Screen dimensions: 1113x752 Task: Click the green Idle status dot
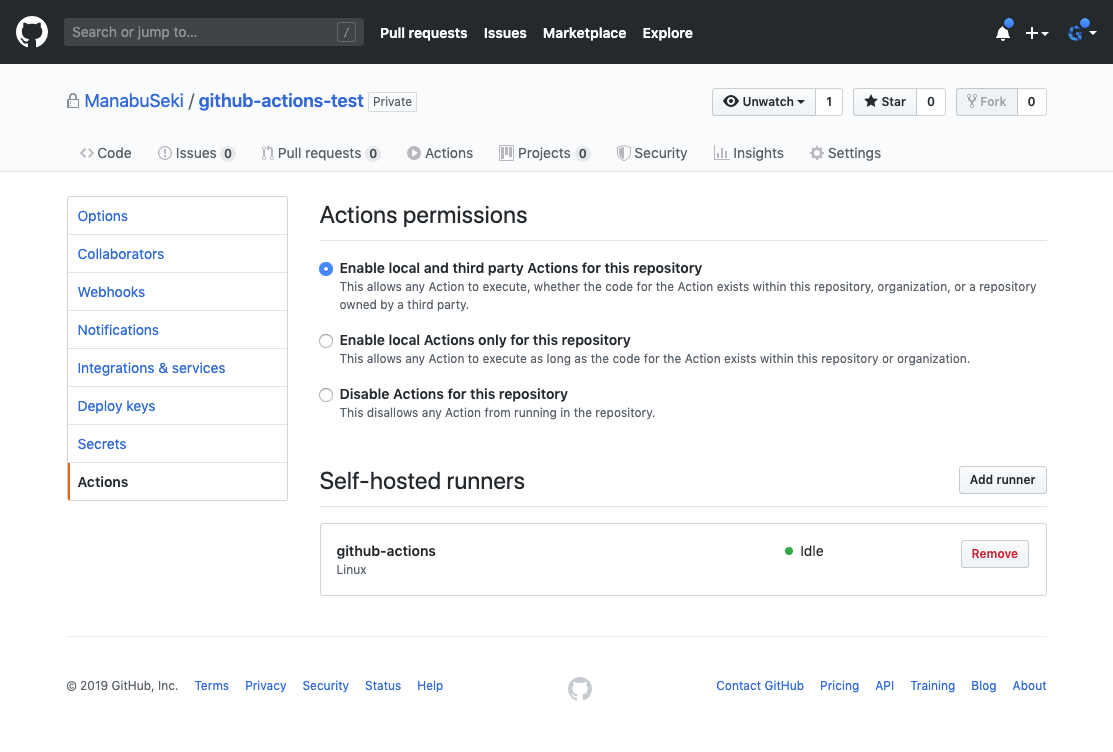[x=789, y=551]
